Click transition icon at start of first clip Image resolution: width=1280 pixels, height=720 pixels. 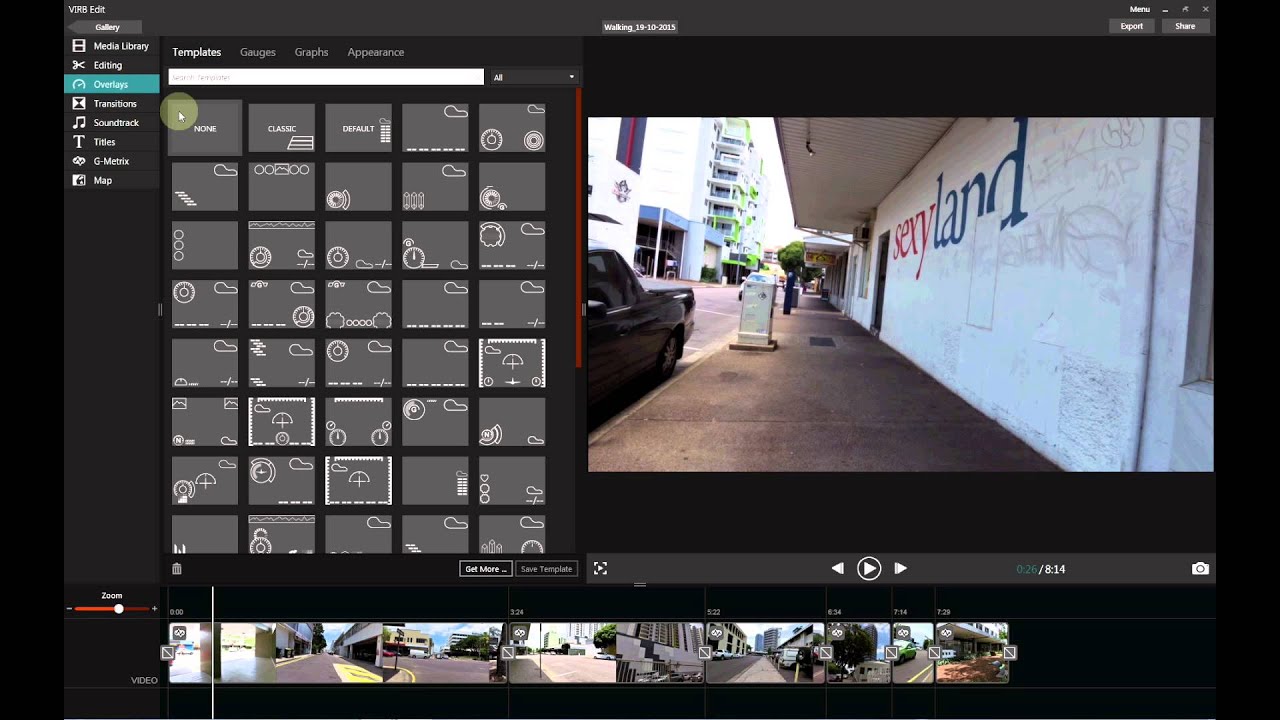coord(167,653)
